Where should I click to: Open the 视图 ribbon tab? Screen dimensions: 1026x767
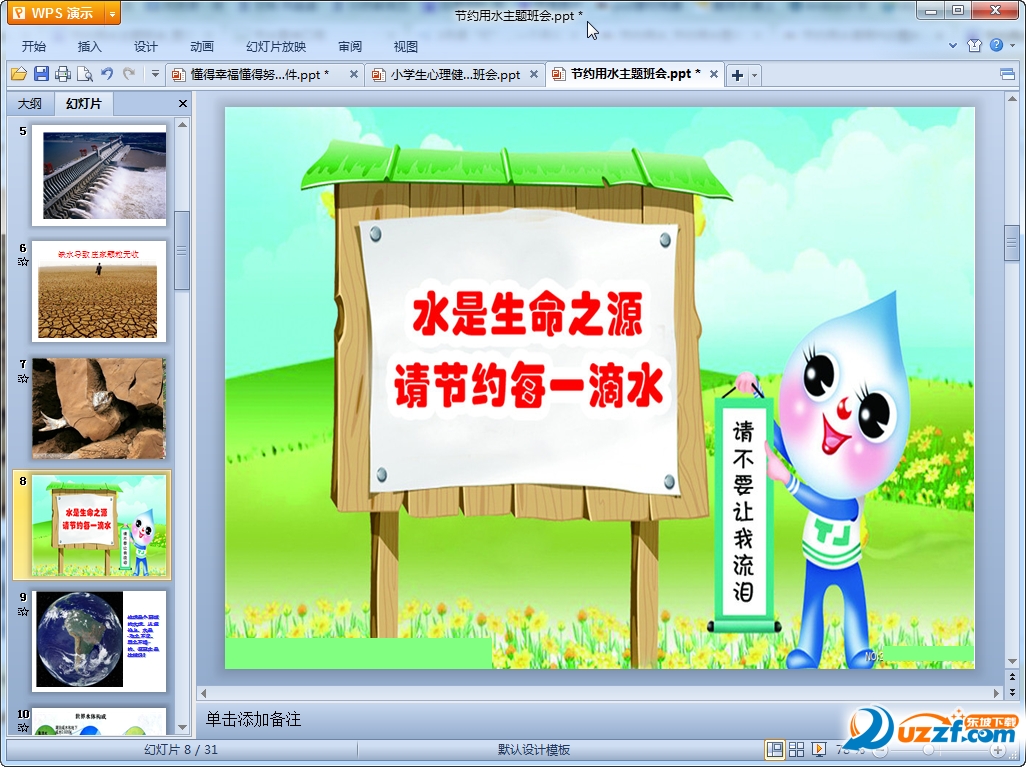[406, 46]
